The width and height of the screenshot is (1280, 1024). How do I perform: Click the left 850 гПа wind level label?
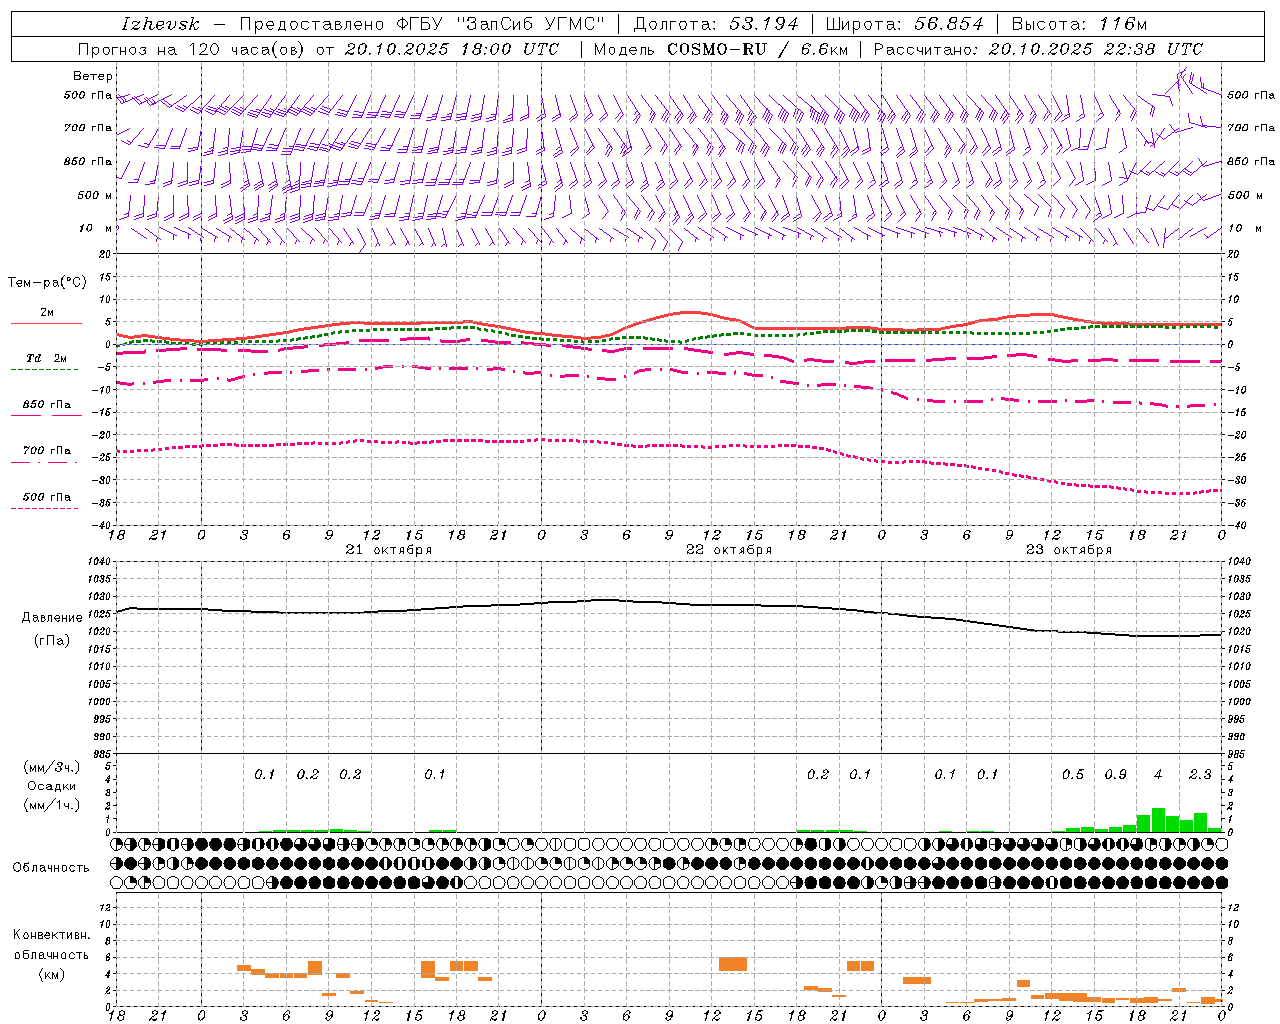click(x=88, y=161)
